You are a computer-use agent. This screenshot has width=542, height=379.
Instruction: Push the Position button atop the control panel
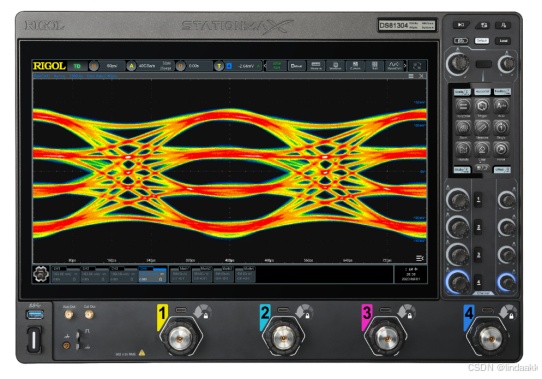(502, 92)
